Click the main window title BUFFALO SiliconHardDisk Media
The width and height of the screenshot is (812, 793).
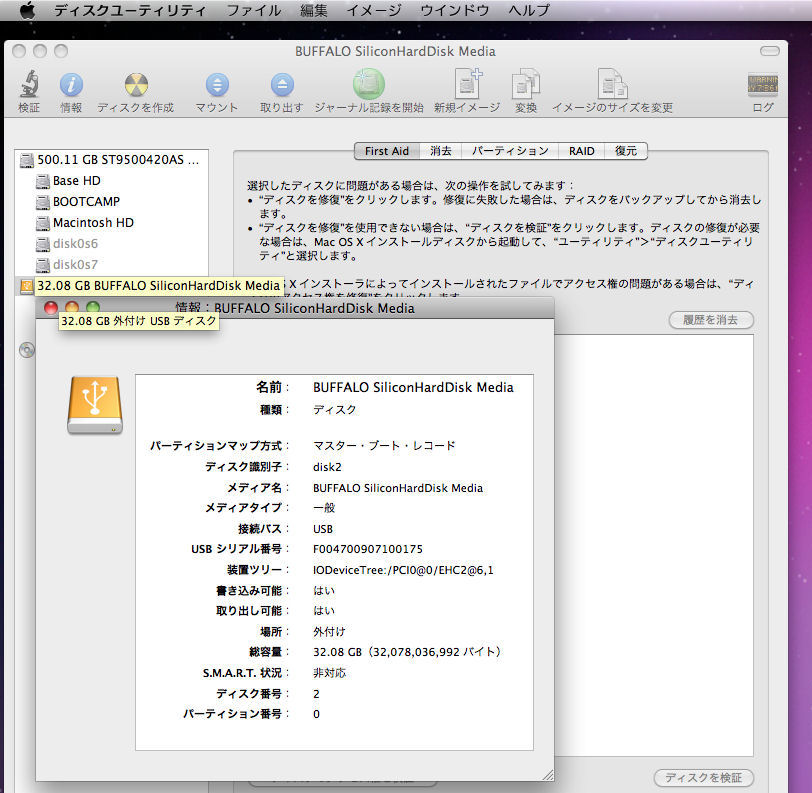point(395,51)
